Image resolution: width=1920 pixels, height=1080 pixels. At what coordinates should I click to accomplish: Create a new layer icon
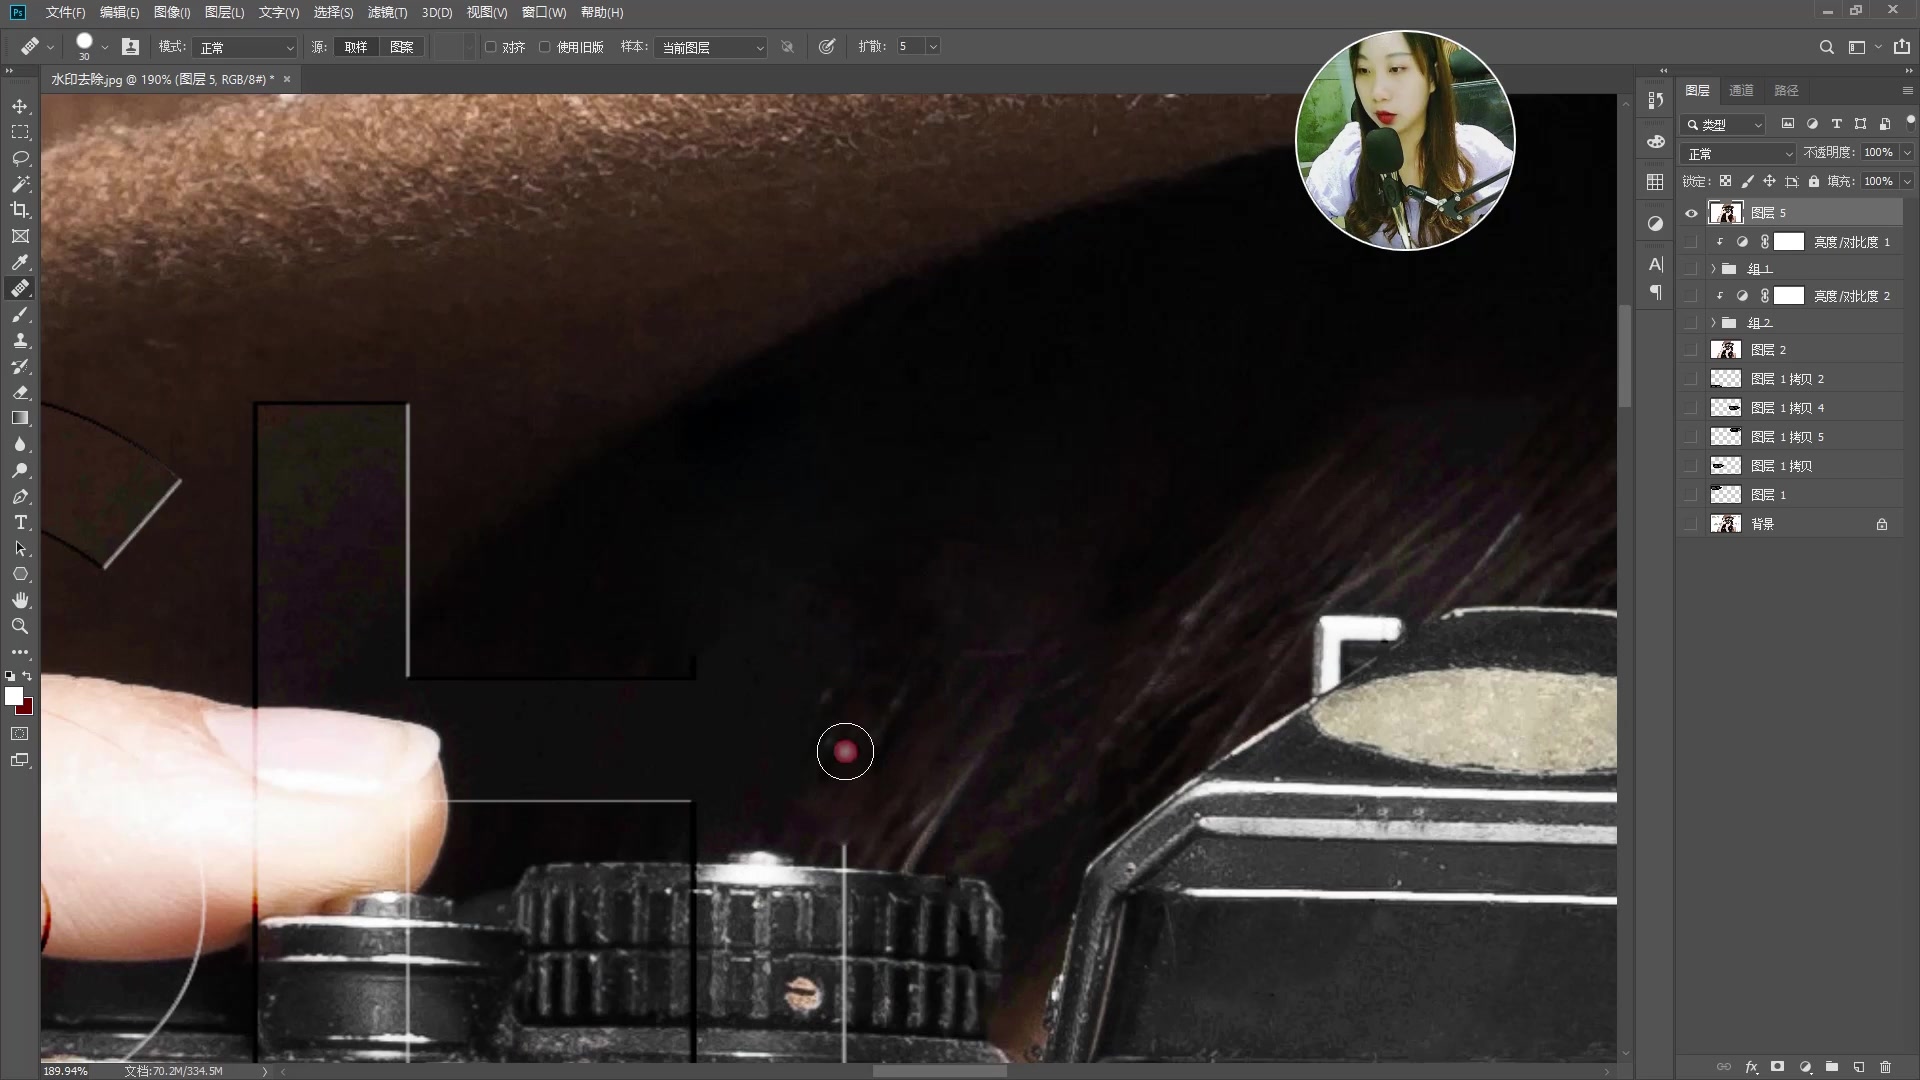click(1858, 1067)
